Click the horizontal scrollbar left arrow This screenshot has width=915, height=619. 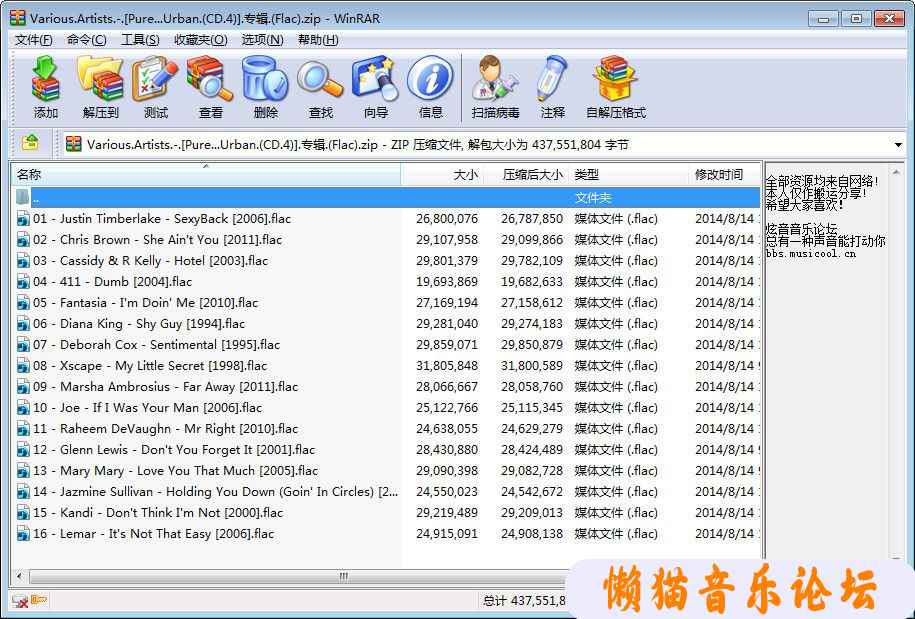click(x=19, y=576)
